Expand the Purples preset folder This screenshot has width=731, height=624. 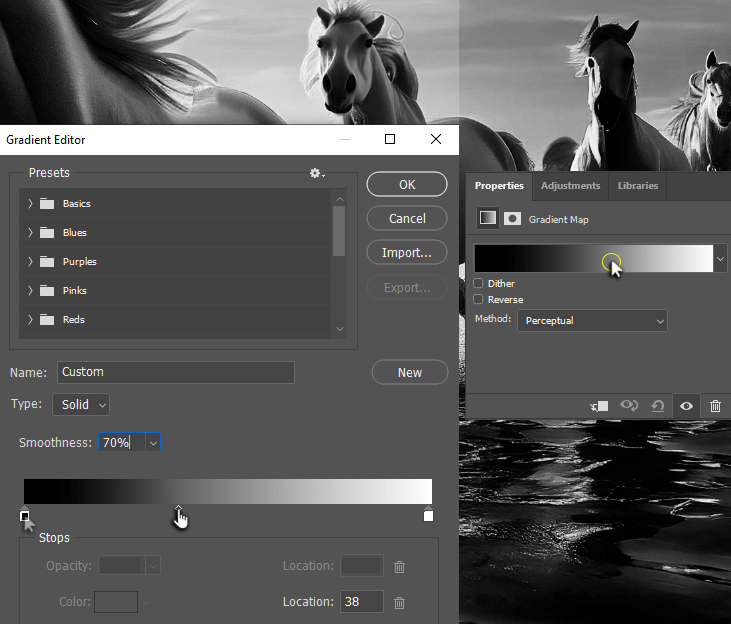coord(30,262)
